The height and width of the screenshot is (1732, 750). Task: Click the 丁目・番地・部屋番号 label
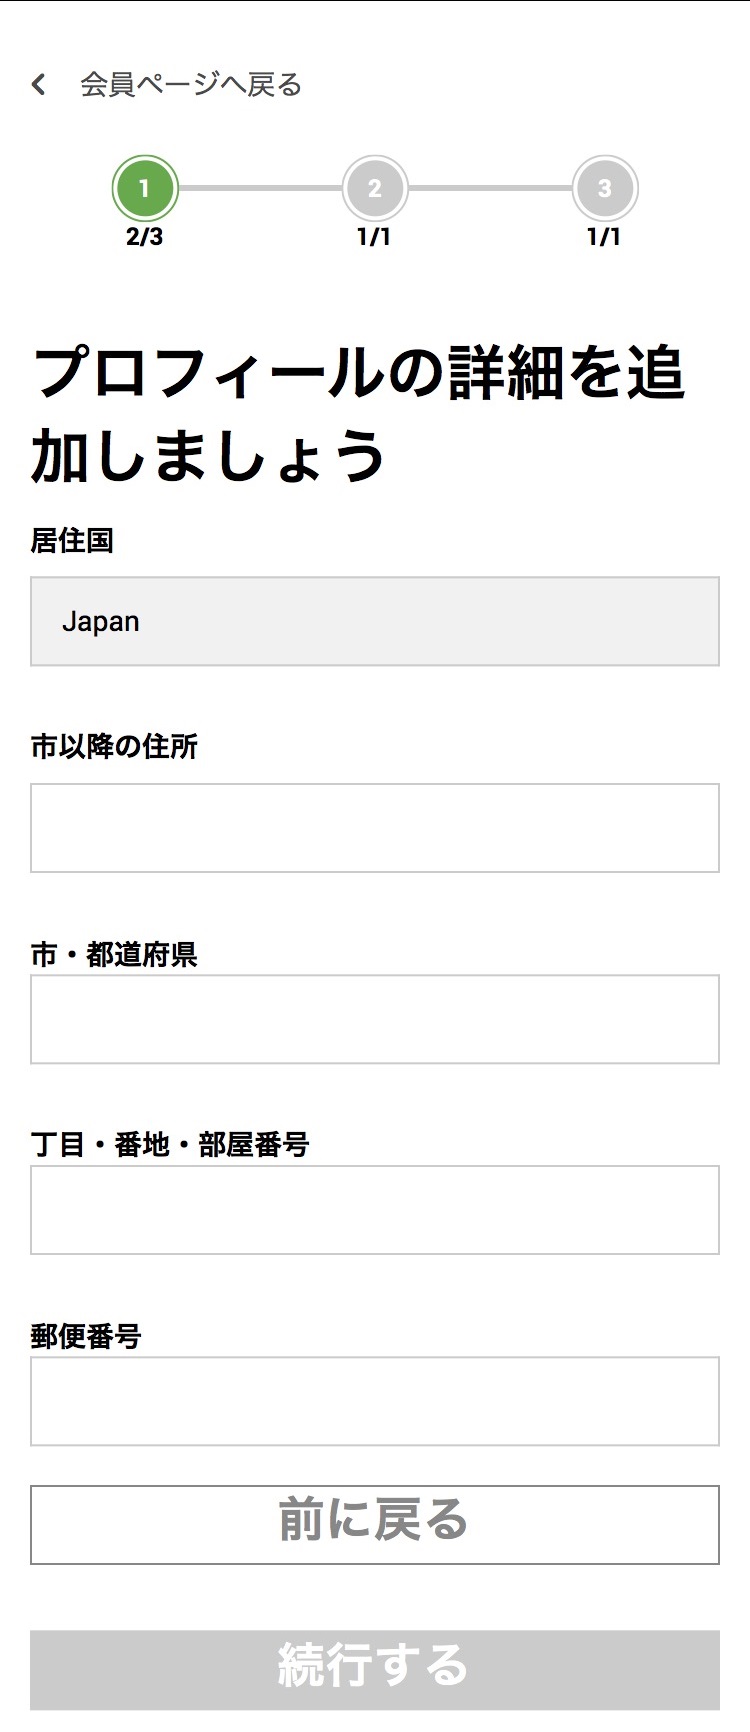(x=170, y=1145)
